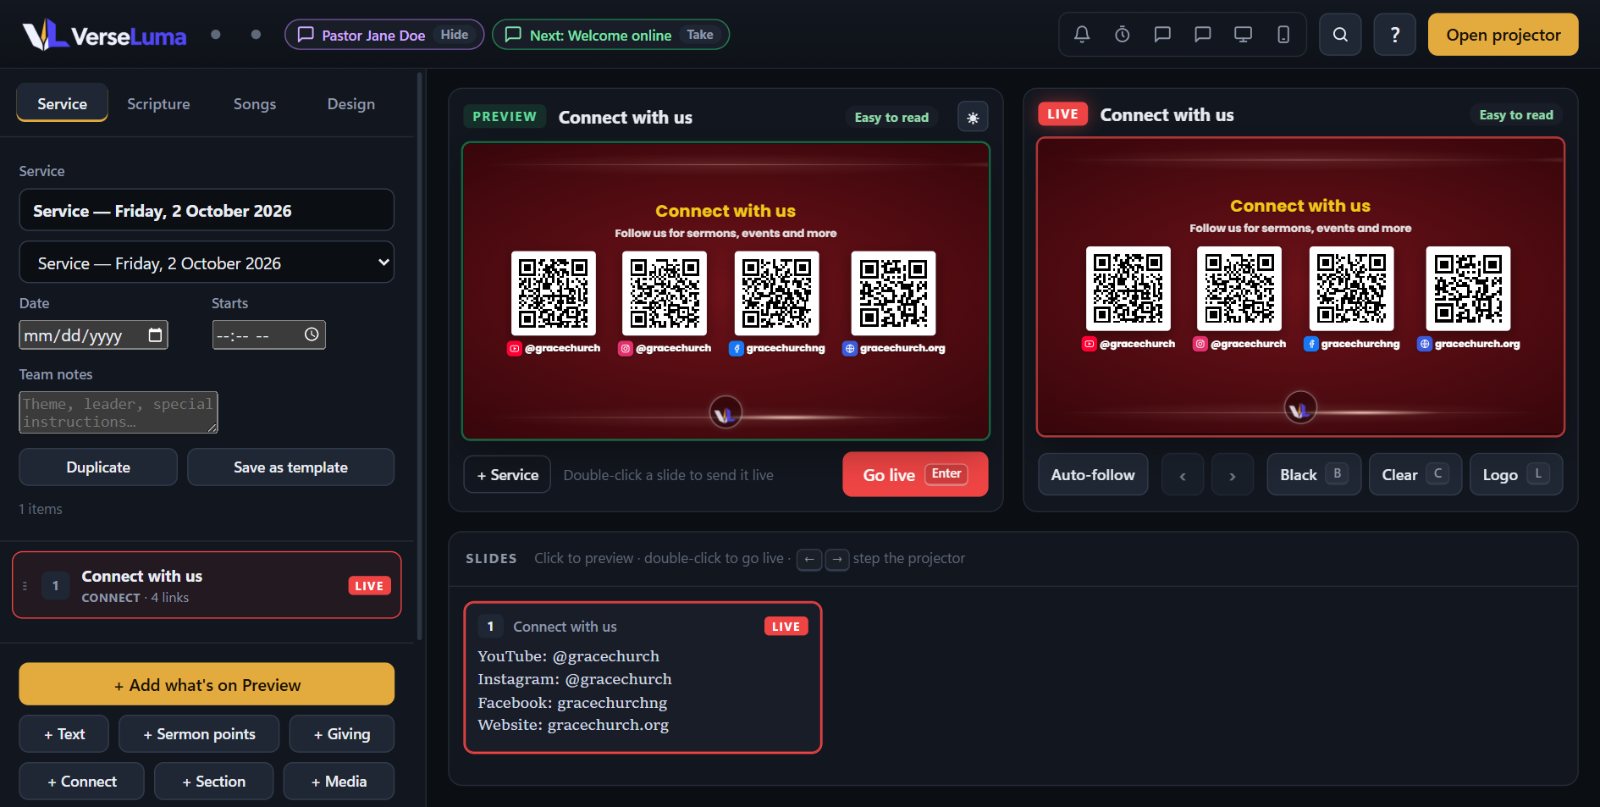The image size is (1600, 807).
Task: Click the + Service button under Preview
Action: pyautogui.click(x=507, y=475)
